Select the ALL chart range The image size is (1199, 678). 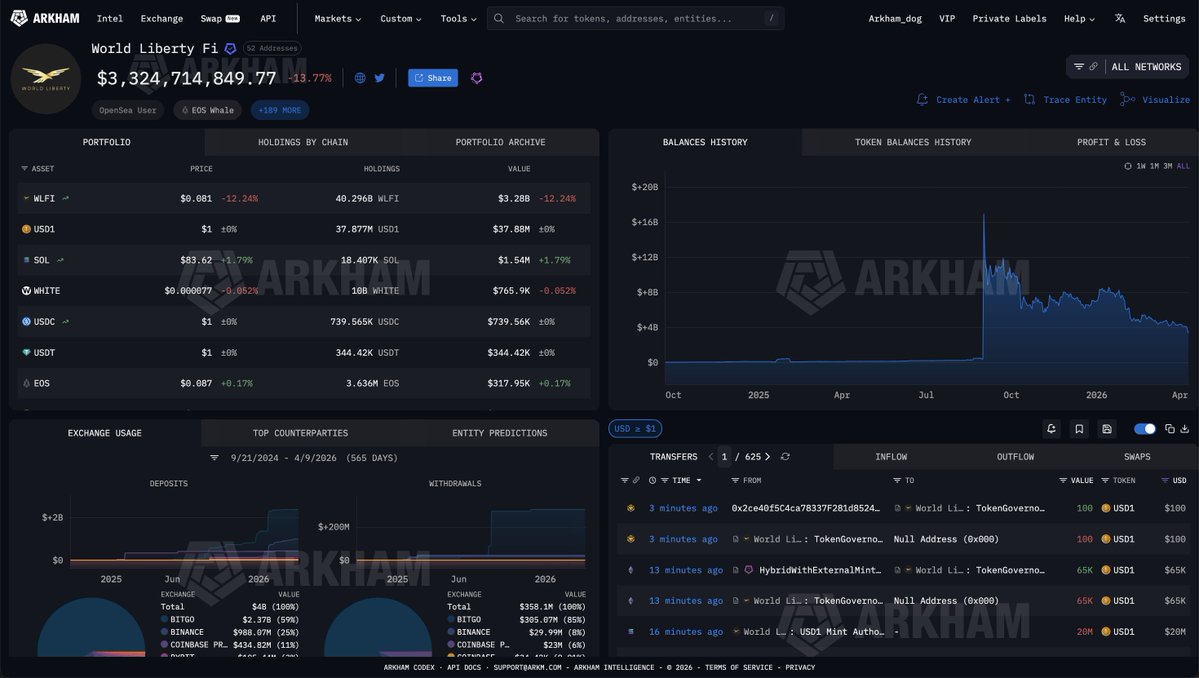click(x=1183, y=166)
